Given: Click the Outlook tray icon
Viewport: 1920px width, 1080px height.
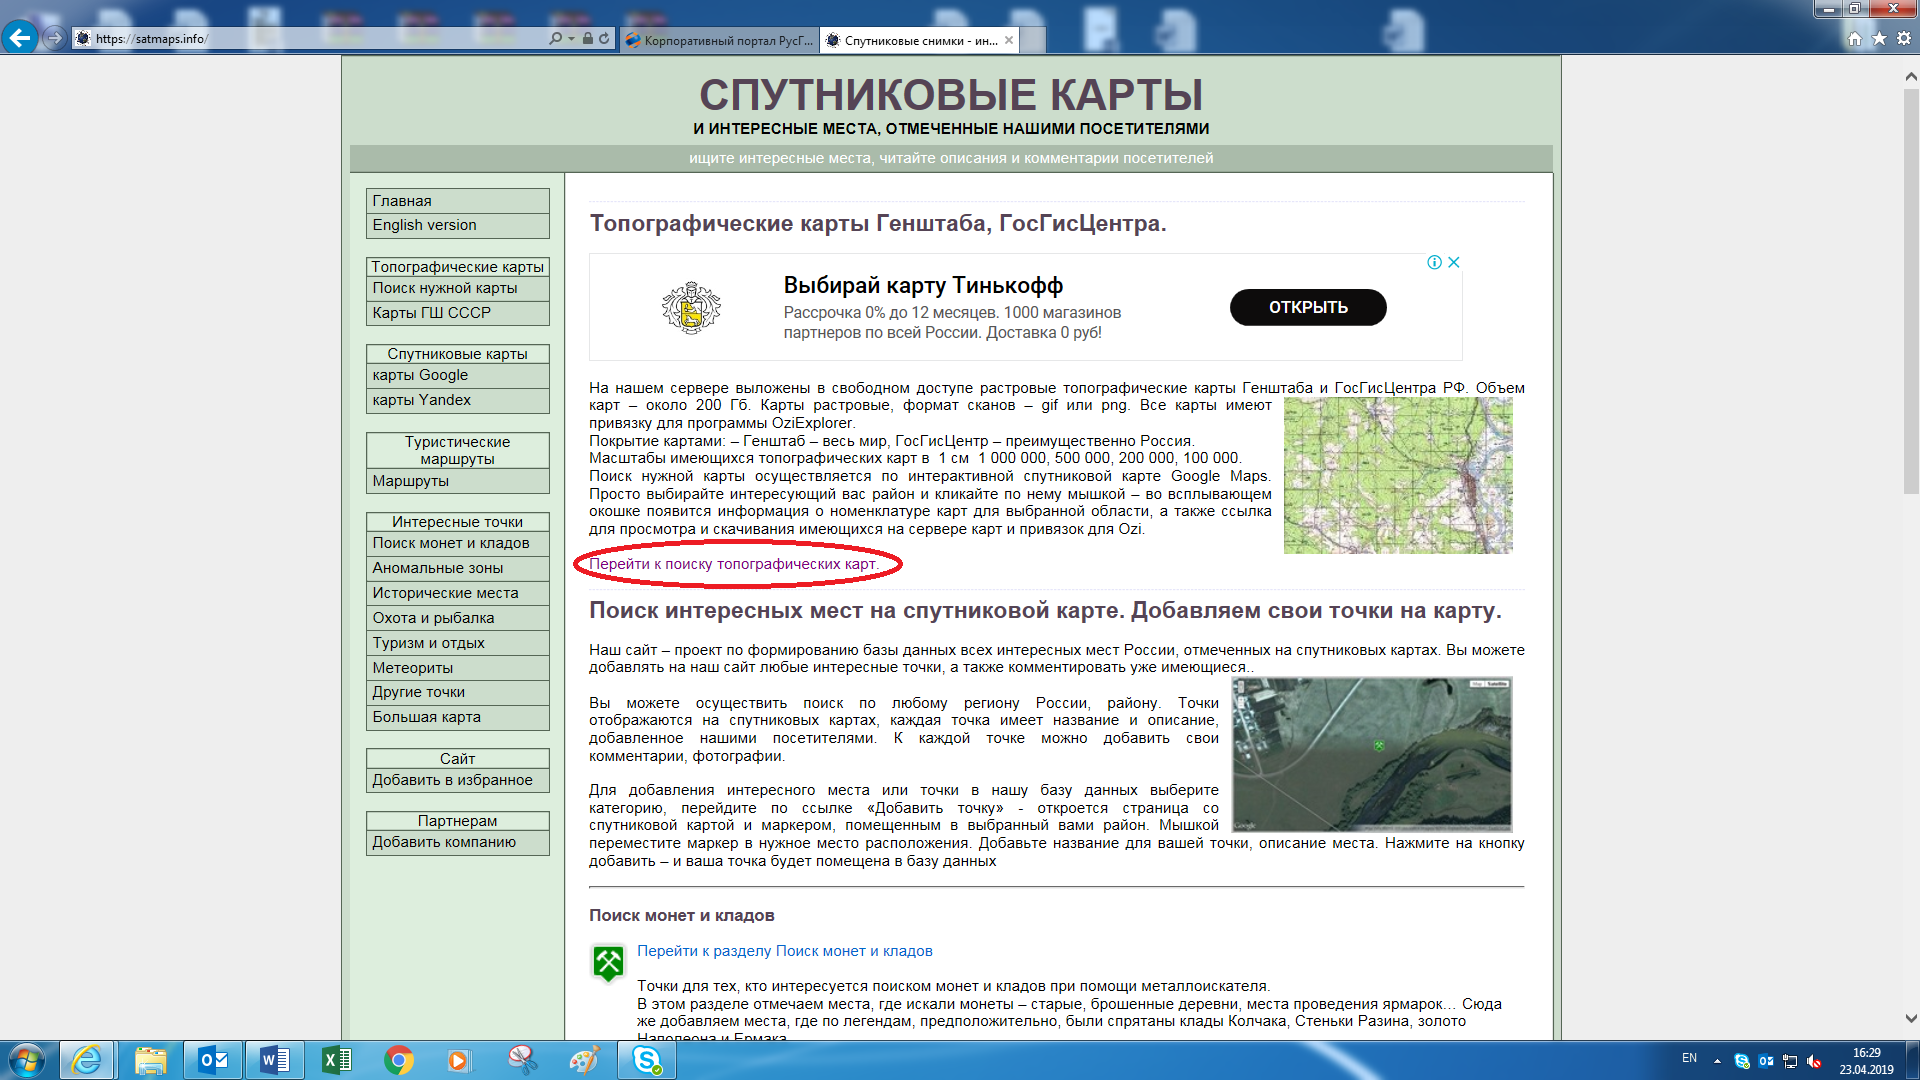Looking at the screenshot, I should [1766, 1061].
